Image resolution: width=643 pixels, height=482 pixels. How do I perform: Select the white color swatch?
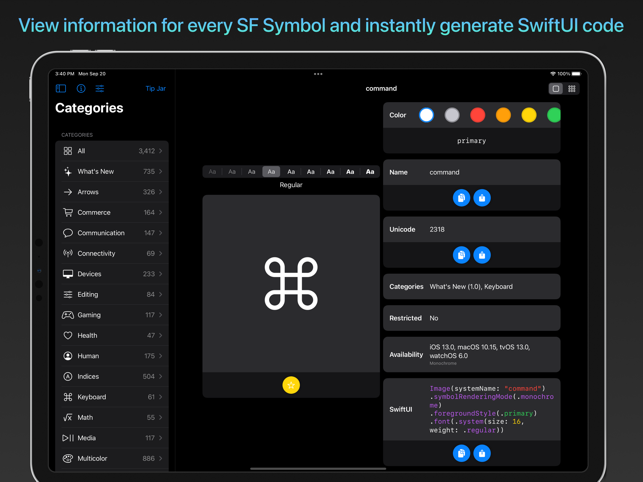click(x=426, y=115)
